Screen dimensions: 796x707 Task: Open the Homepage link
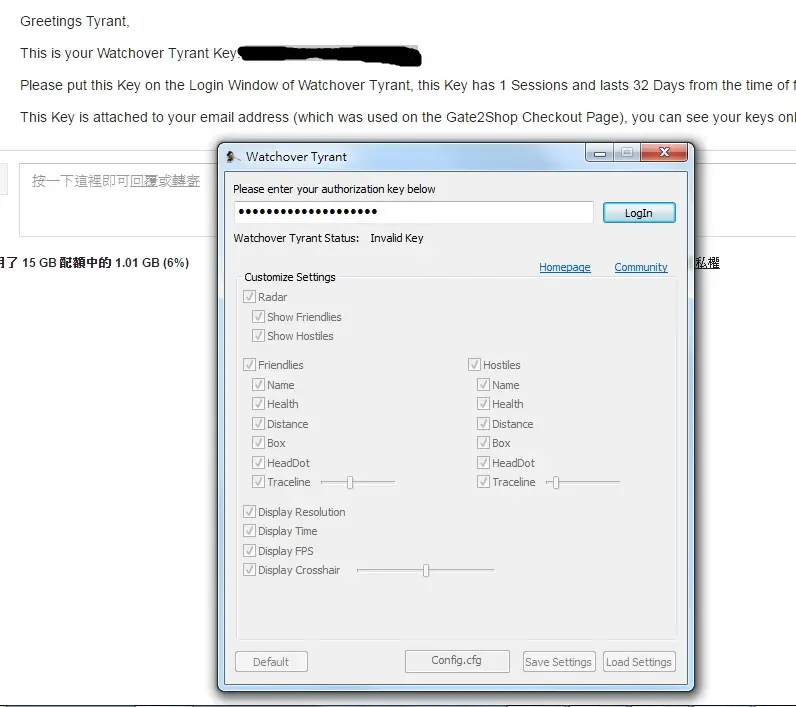[x=565, y=267]
